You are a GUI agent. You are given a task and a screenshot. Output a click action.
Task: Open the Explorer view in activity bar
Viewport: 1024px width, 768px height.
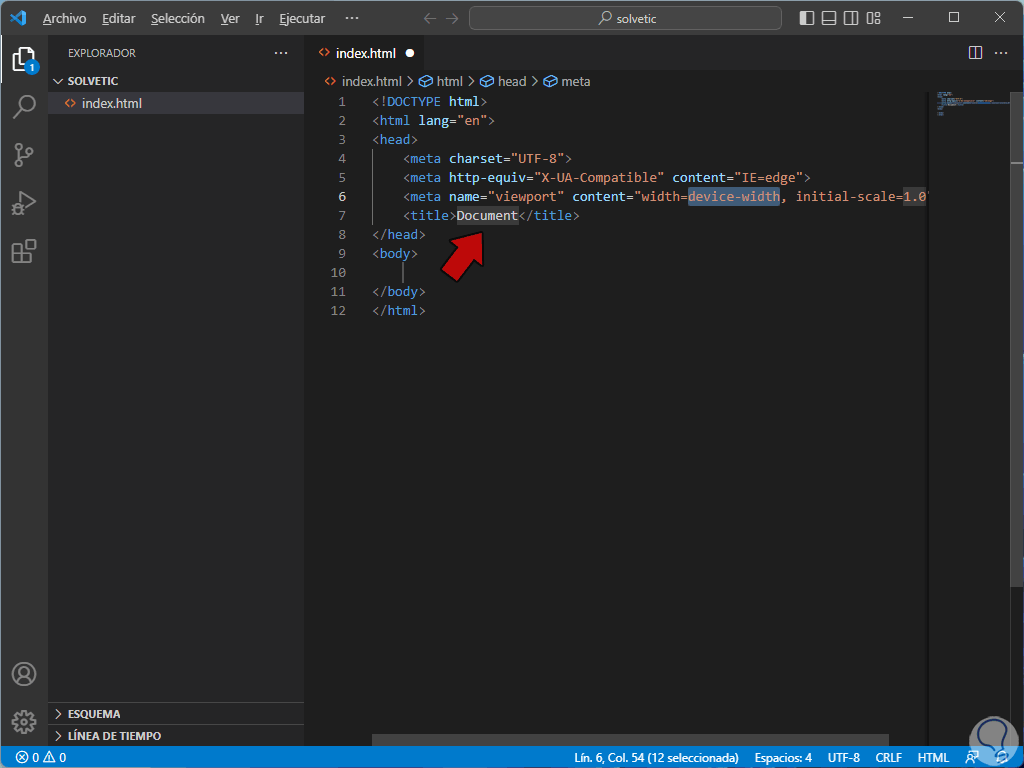tap(23, 58)
